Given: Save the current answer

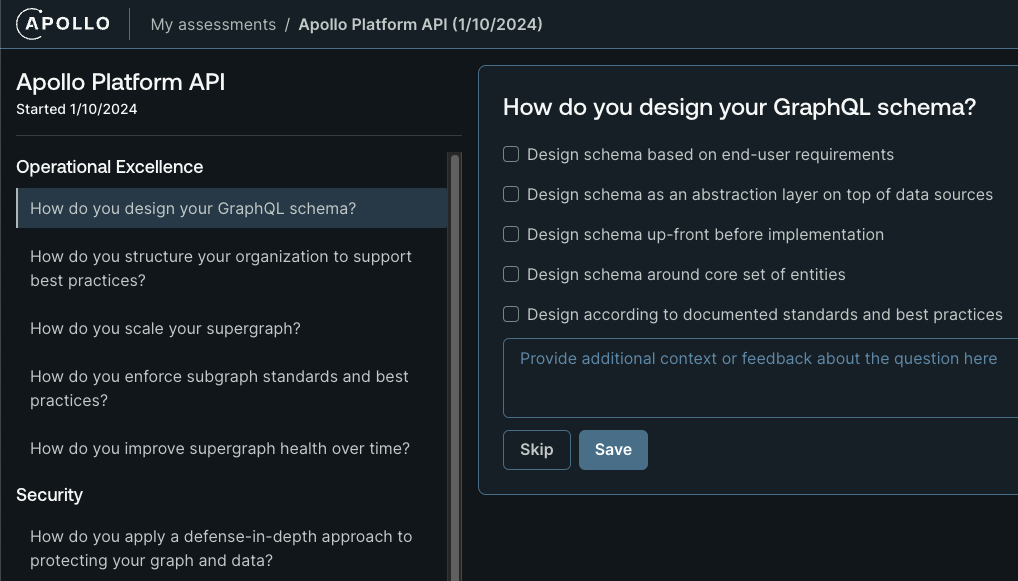Looking at the screenshot, I should [x=614, y=450].
